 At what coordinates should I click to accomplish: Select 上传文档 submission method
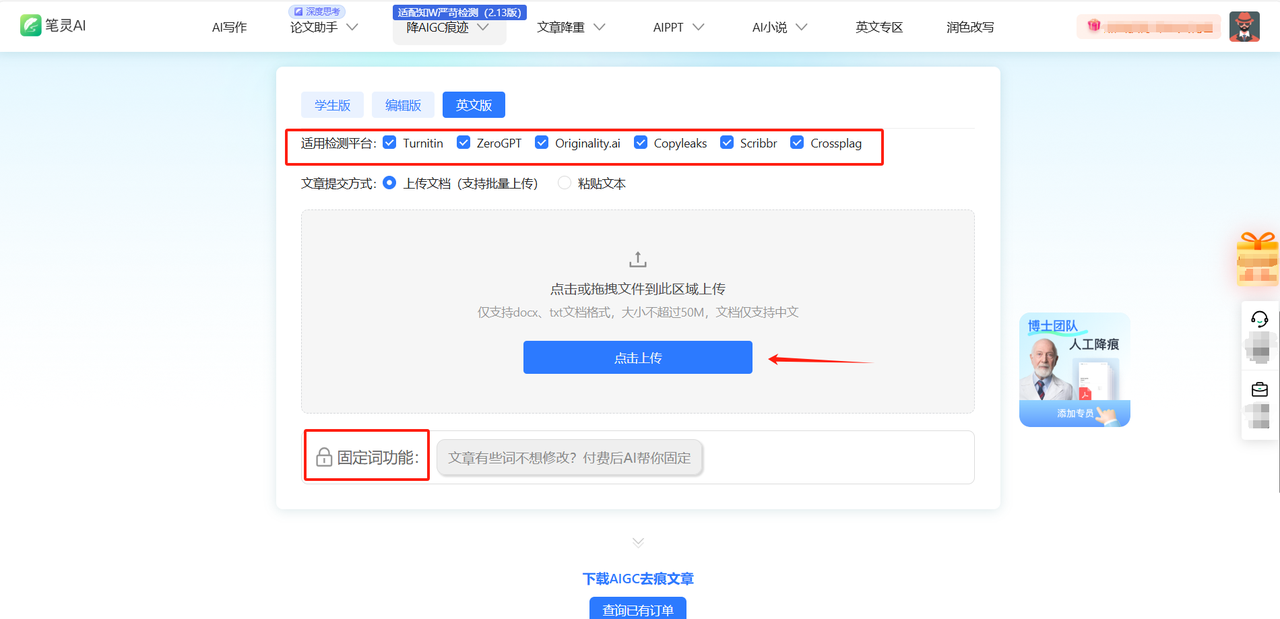(x=390, y=183)
